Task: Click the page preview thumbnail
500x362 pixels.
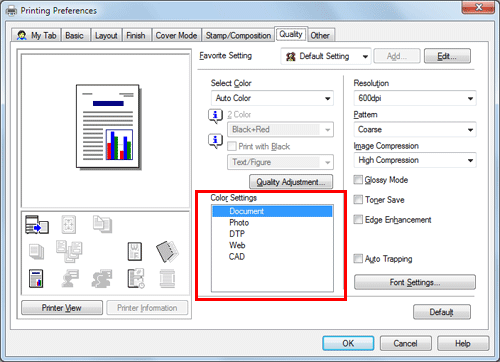Action: pyautogui.click(x=107, y=126)
